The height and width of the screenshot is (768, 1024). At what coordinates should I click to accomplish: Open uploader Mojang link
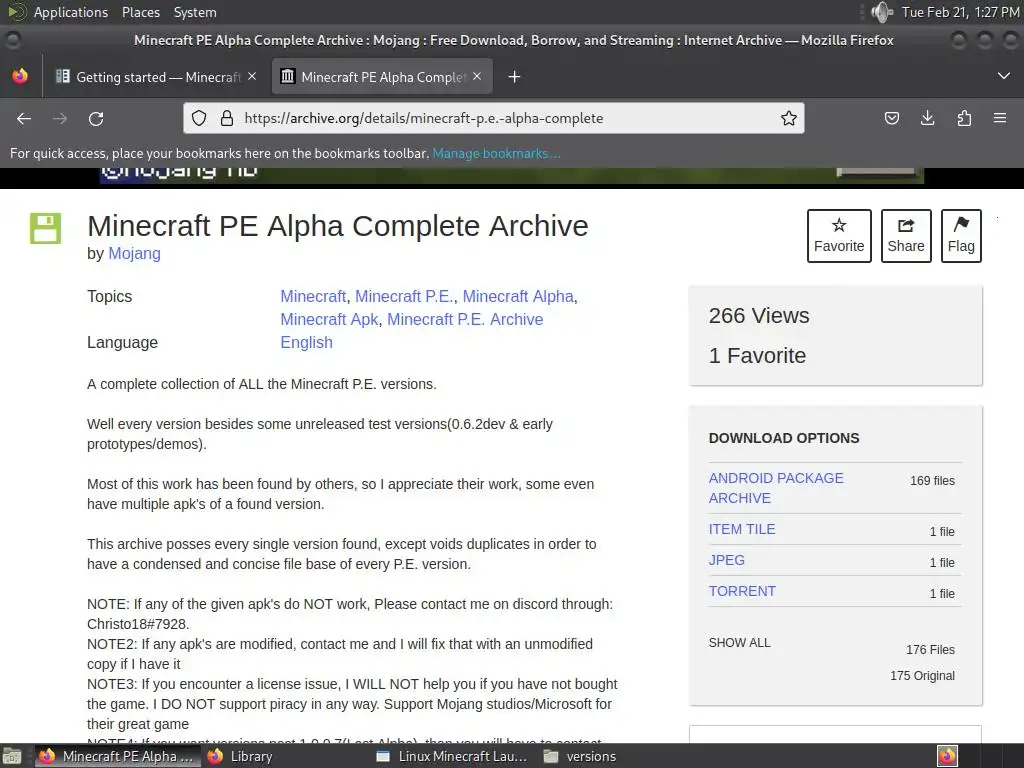pyautogui.click(x=135, y=253)
